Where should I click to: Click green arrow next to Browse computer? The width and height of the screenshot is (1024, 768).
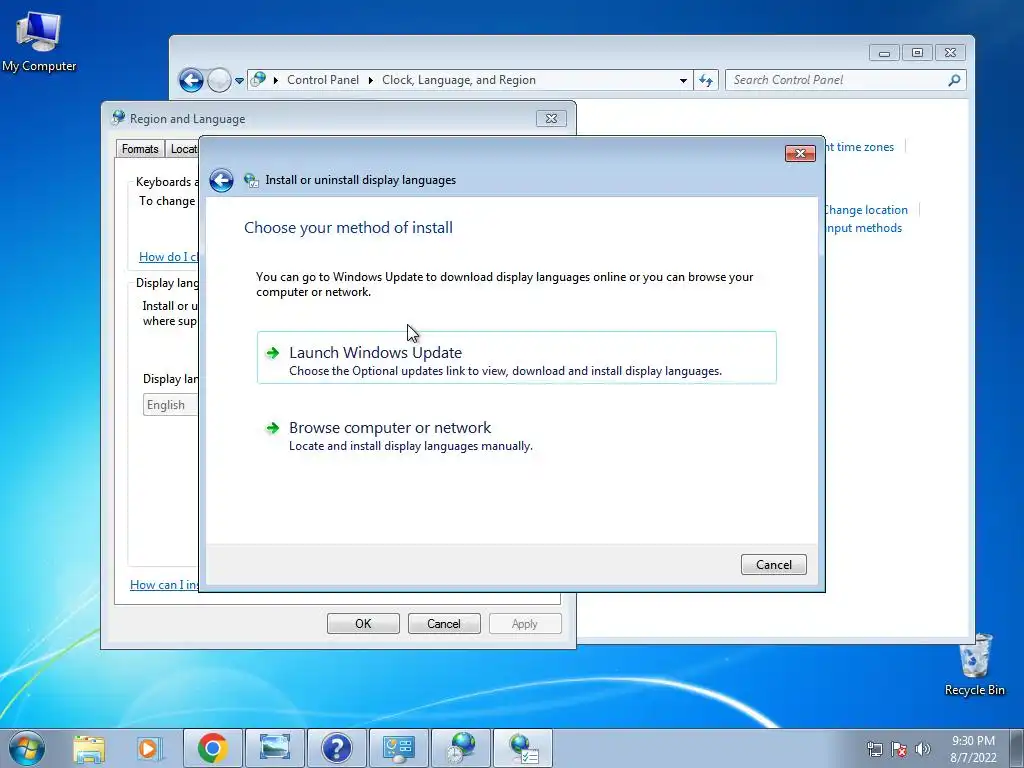point(272,428)
